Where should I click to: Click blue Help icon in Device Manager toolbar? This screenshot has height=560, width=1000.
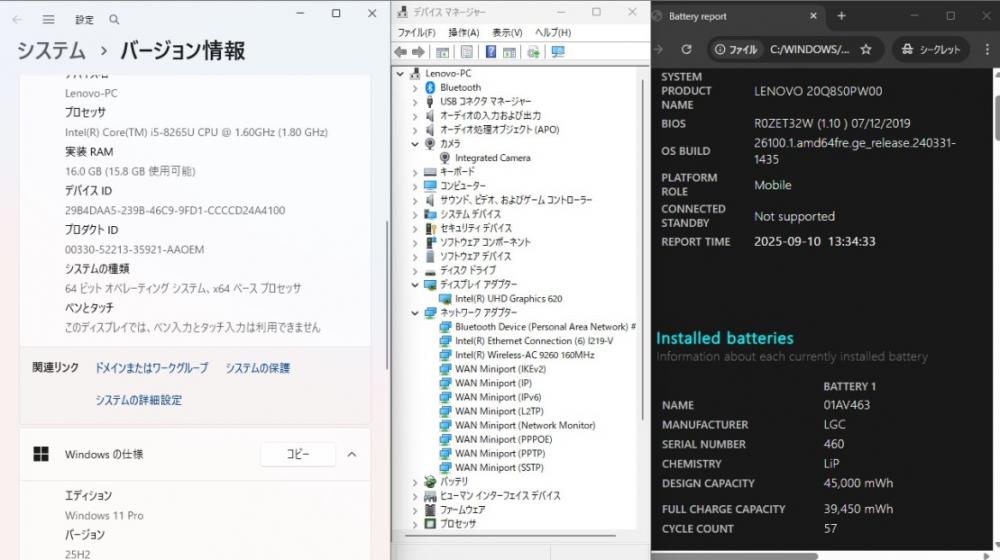click(x=490, y=52)
